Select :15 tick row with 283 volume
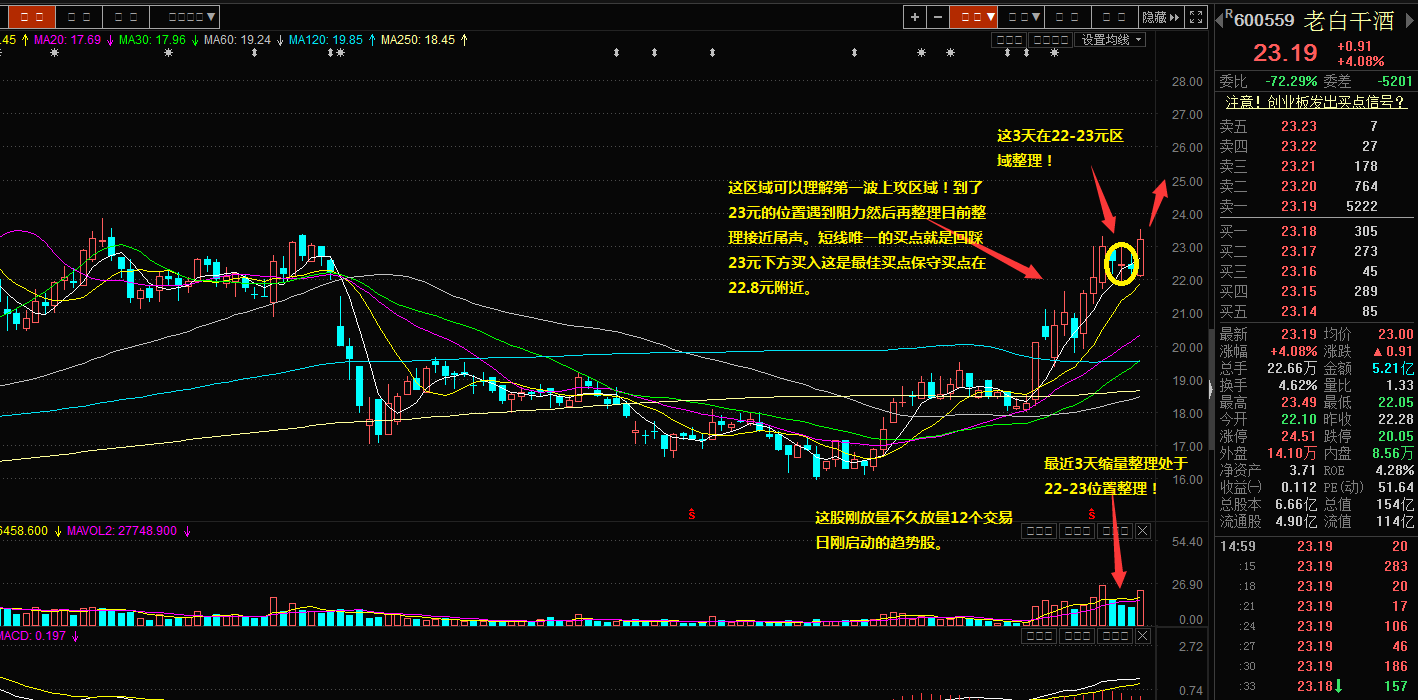This screenshot has width=1418, height=700. tap(1315, 566)
